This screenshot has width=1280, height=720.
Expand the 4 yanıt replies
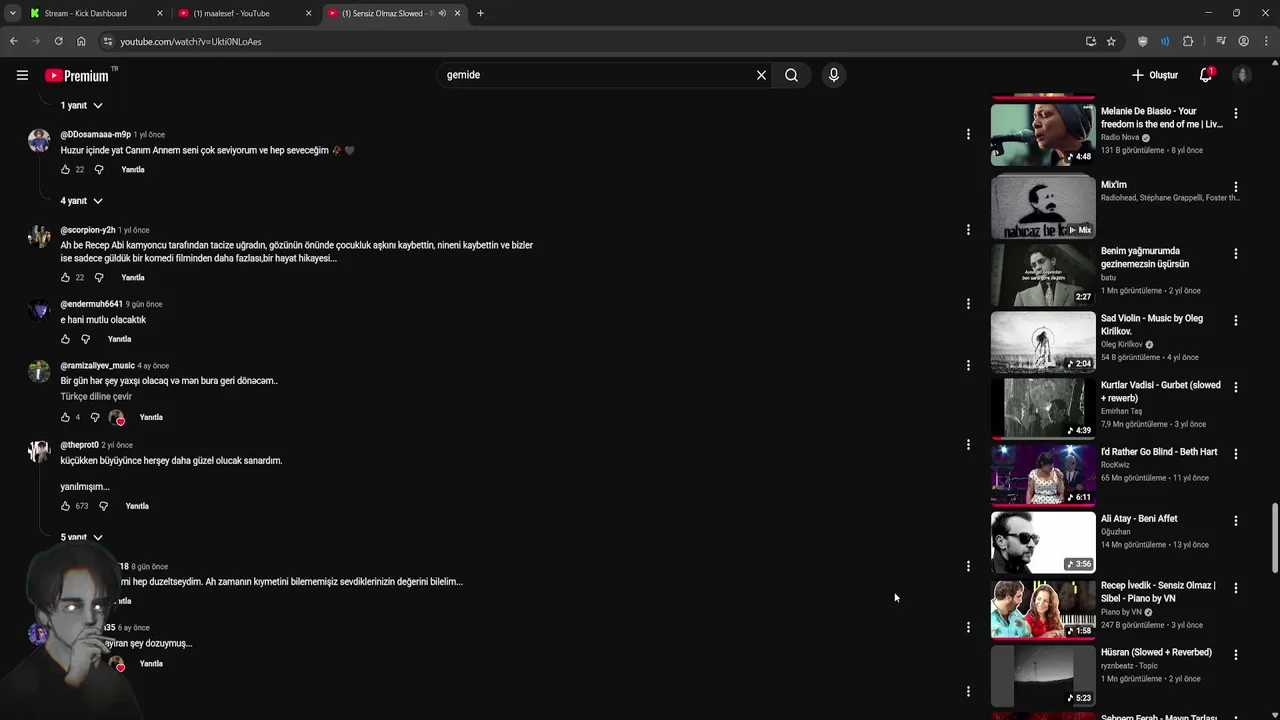pyautogui.click(x=81, y=201)
